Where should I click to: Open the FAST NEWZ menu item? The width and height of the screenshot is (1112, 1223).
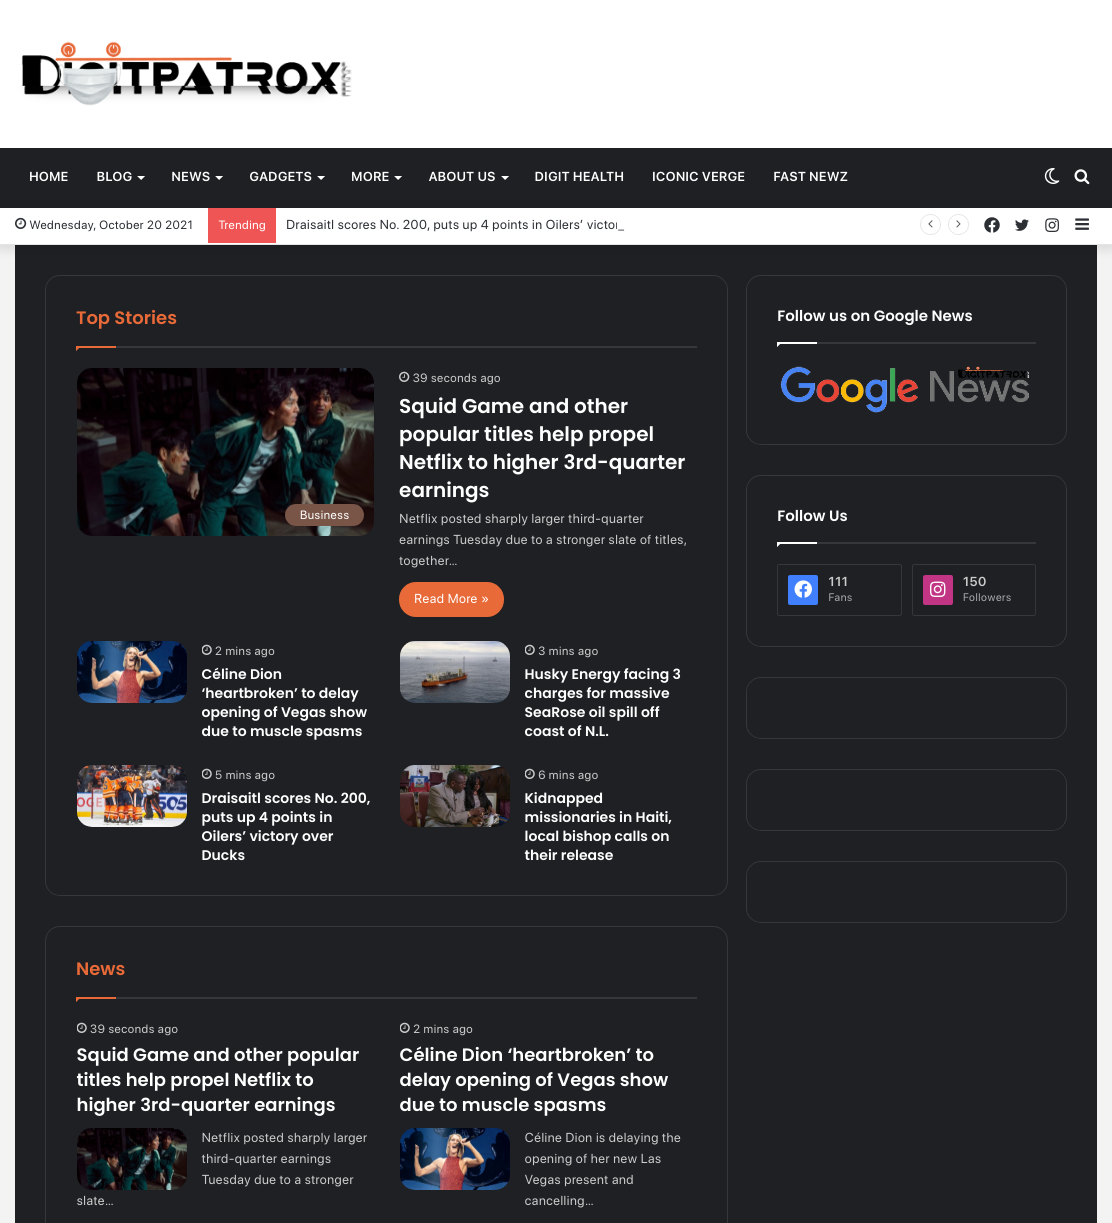click(810, 177)
